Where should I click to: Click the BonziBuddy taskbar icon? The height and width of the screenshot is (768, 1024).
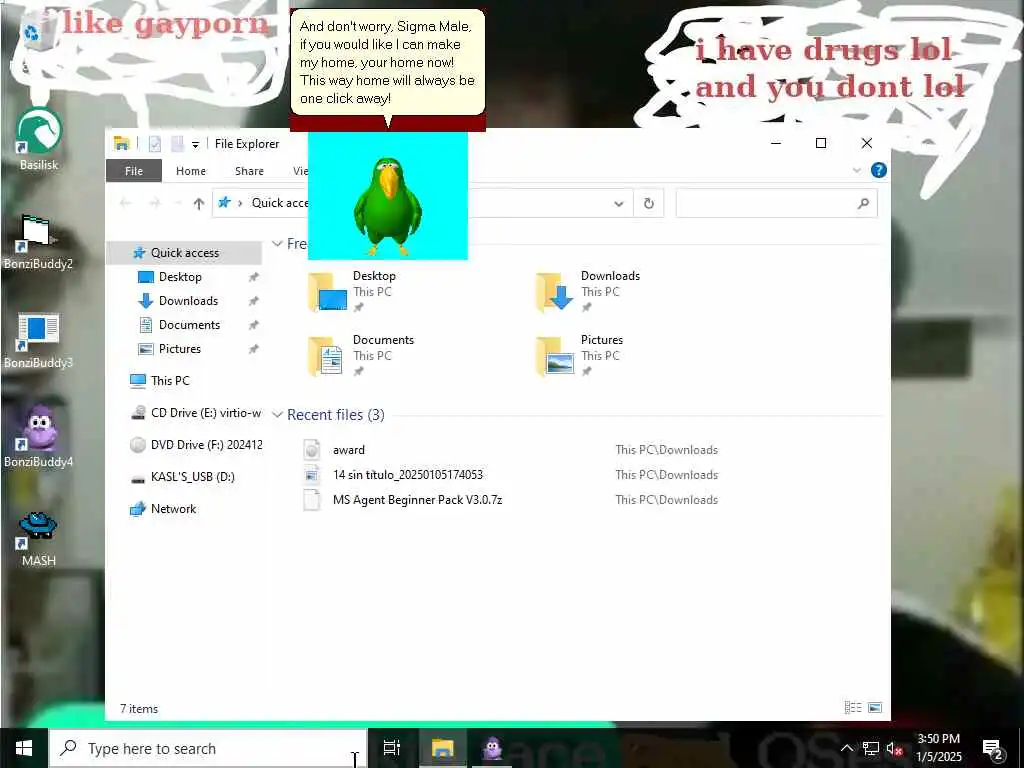pos(492,748)
